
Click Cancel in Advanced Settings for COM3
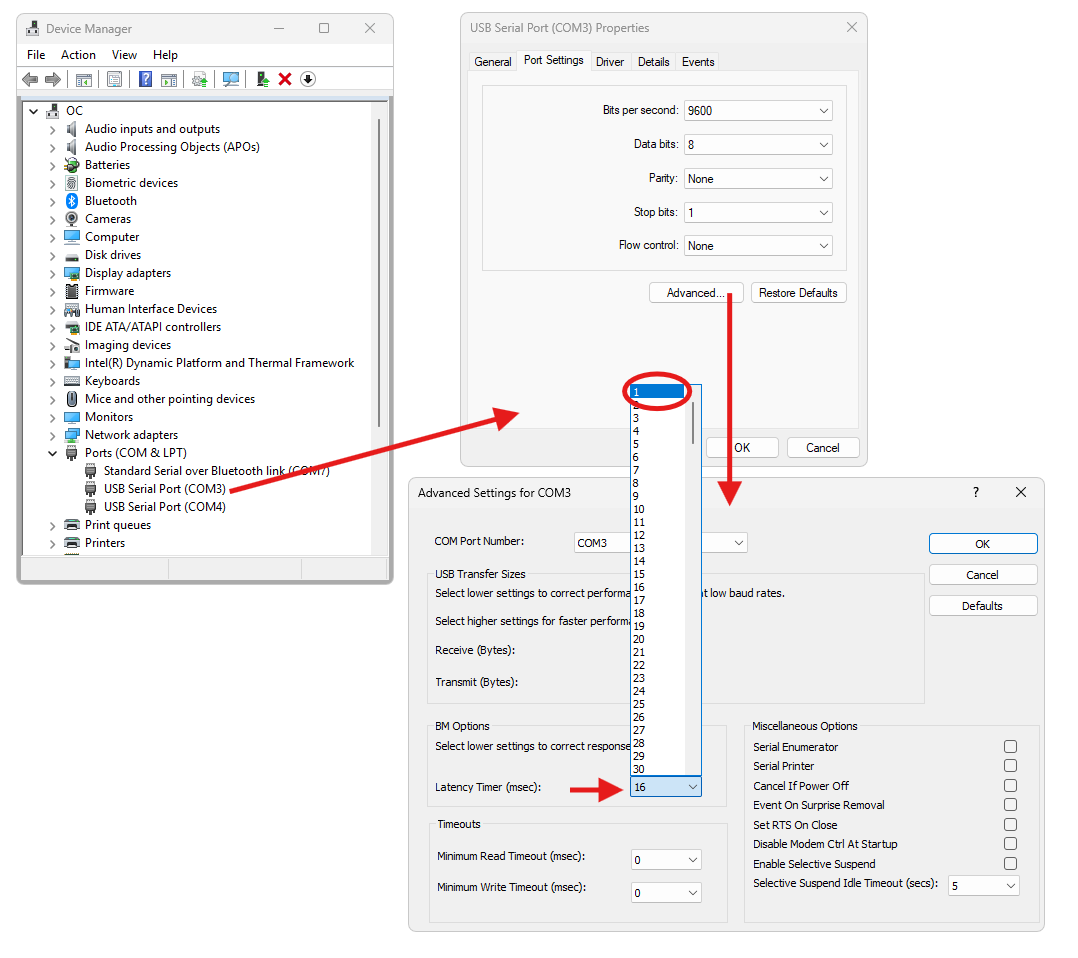point(982,575)
